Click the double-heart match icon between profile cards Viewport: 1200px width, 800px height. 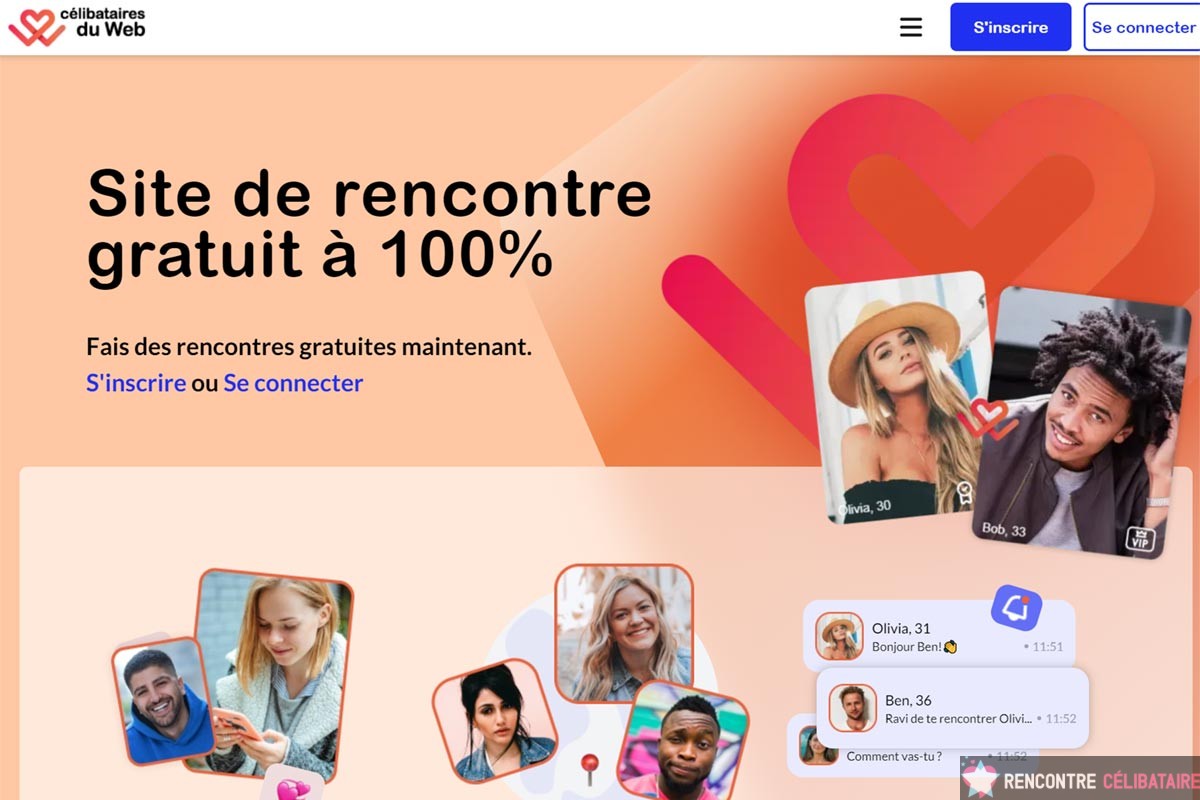point(988,420)
